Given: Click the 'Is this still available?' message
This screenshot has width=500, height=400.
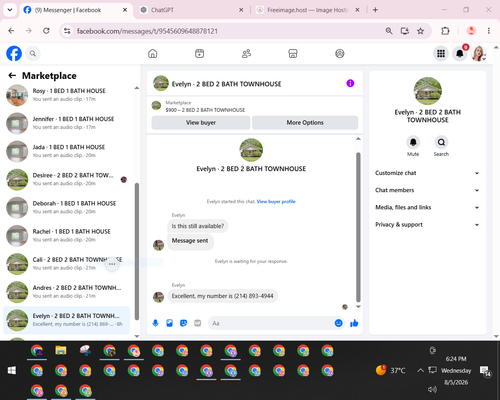Looking at the screenshot, I should click(x=198, y=226).
